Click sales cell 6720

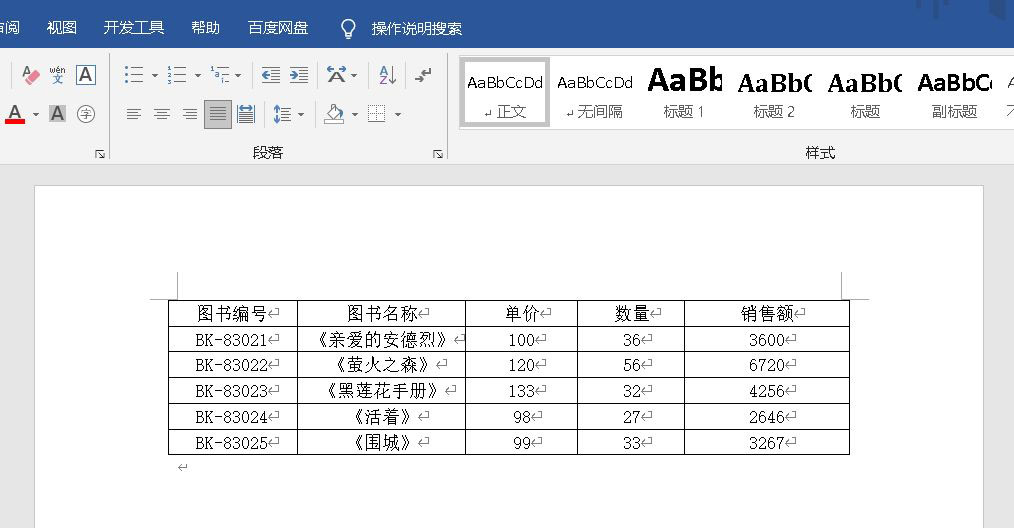point(767,365)
